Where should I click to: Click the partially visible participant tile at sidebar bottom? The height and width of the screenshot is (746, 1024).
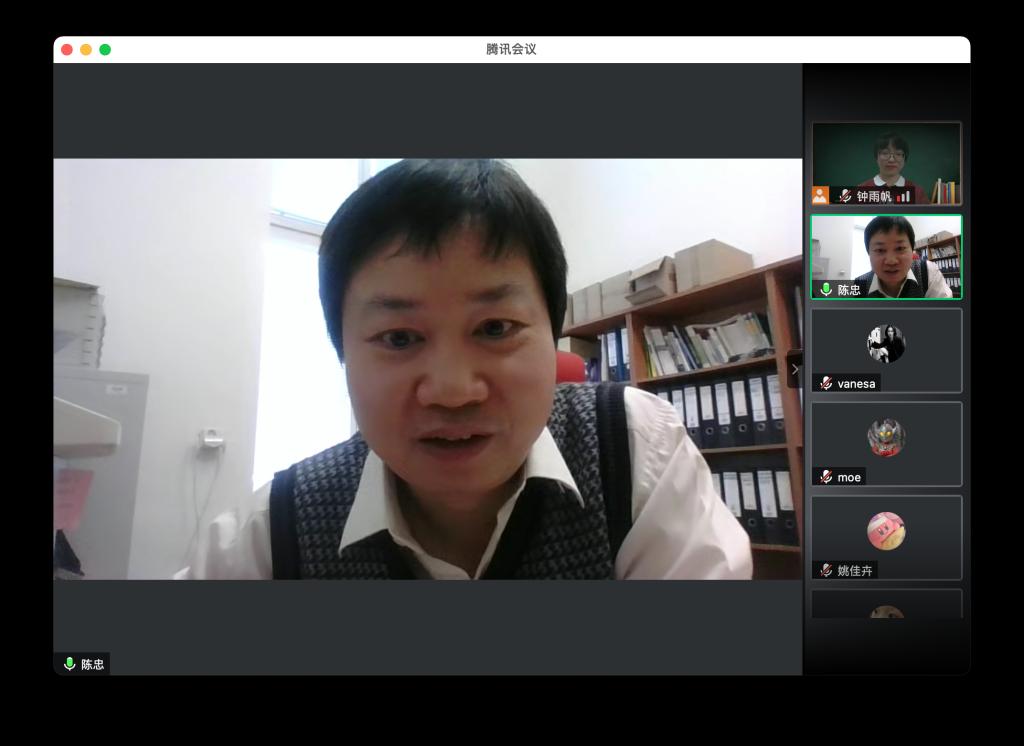tap(886, 605)
